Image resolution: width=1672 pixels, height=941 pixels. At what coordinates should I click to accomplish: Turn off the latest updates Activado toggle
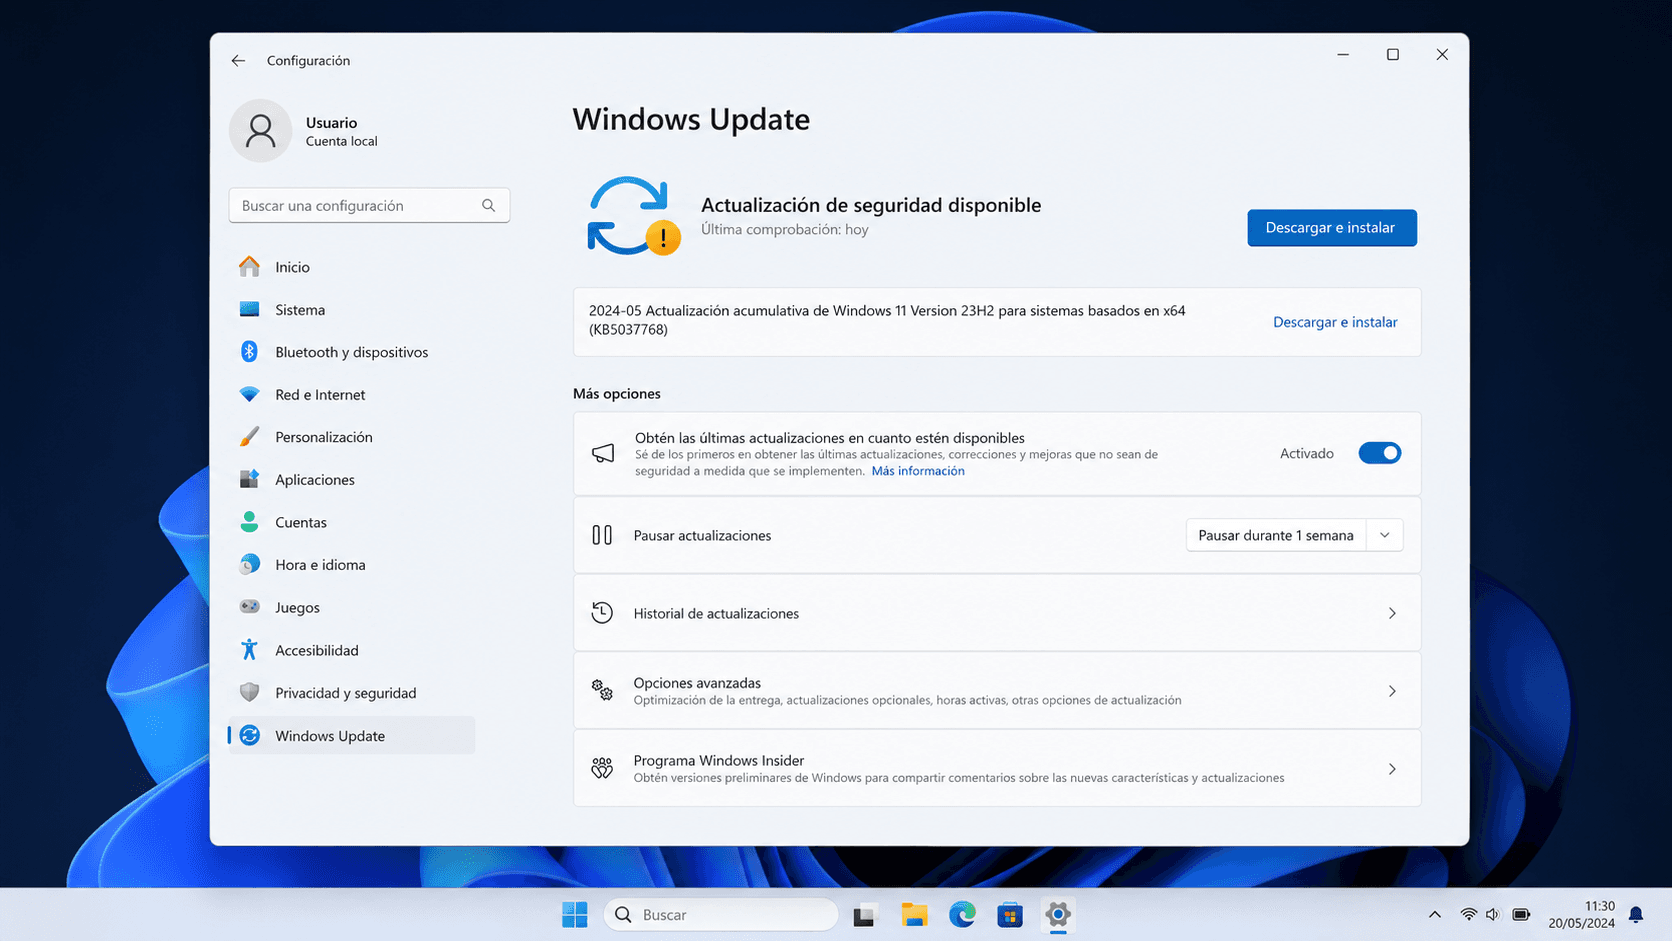[1380, 453]
